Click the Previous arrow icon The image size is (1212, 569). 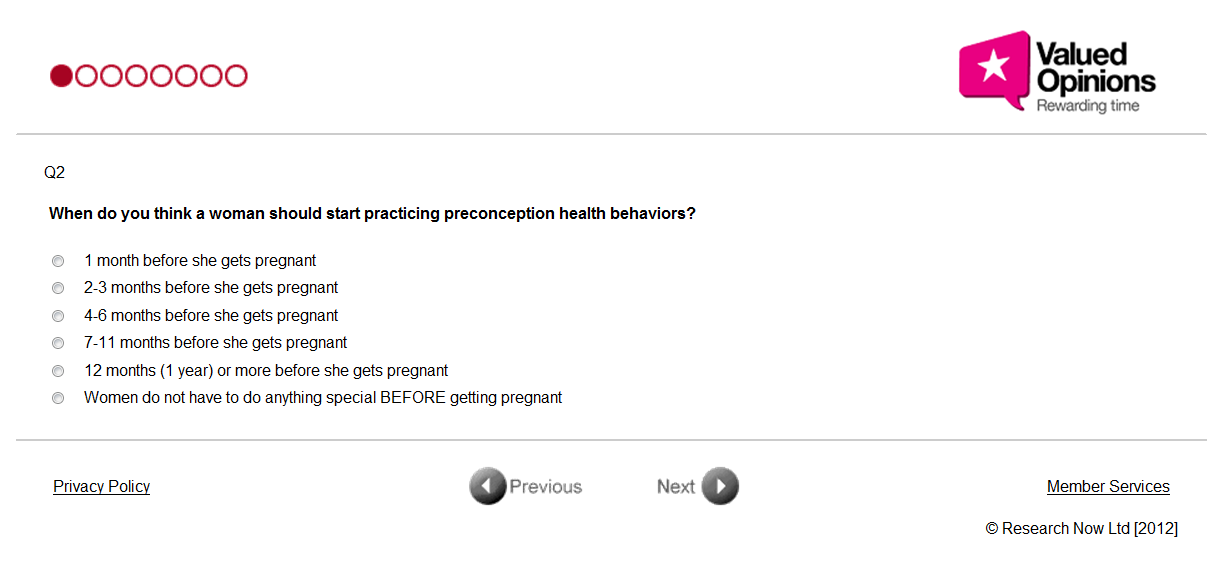tap(487, 487)
